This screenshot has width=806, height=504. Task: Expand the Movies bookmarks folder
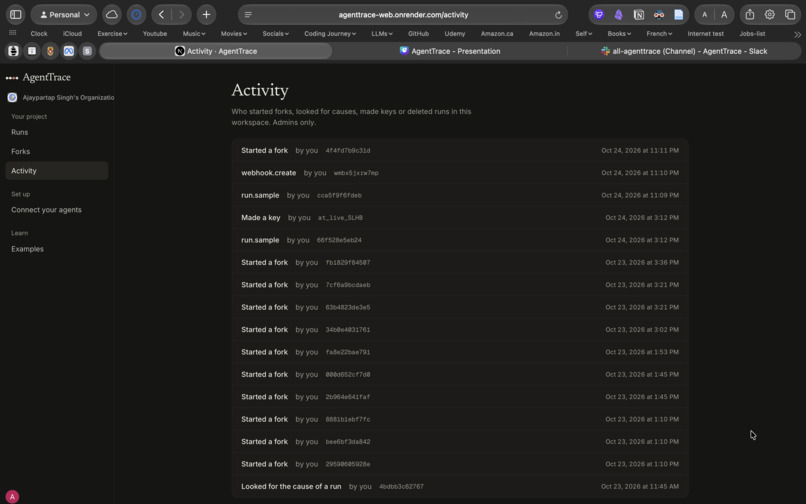point(234,33)
